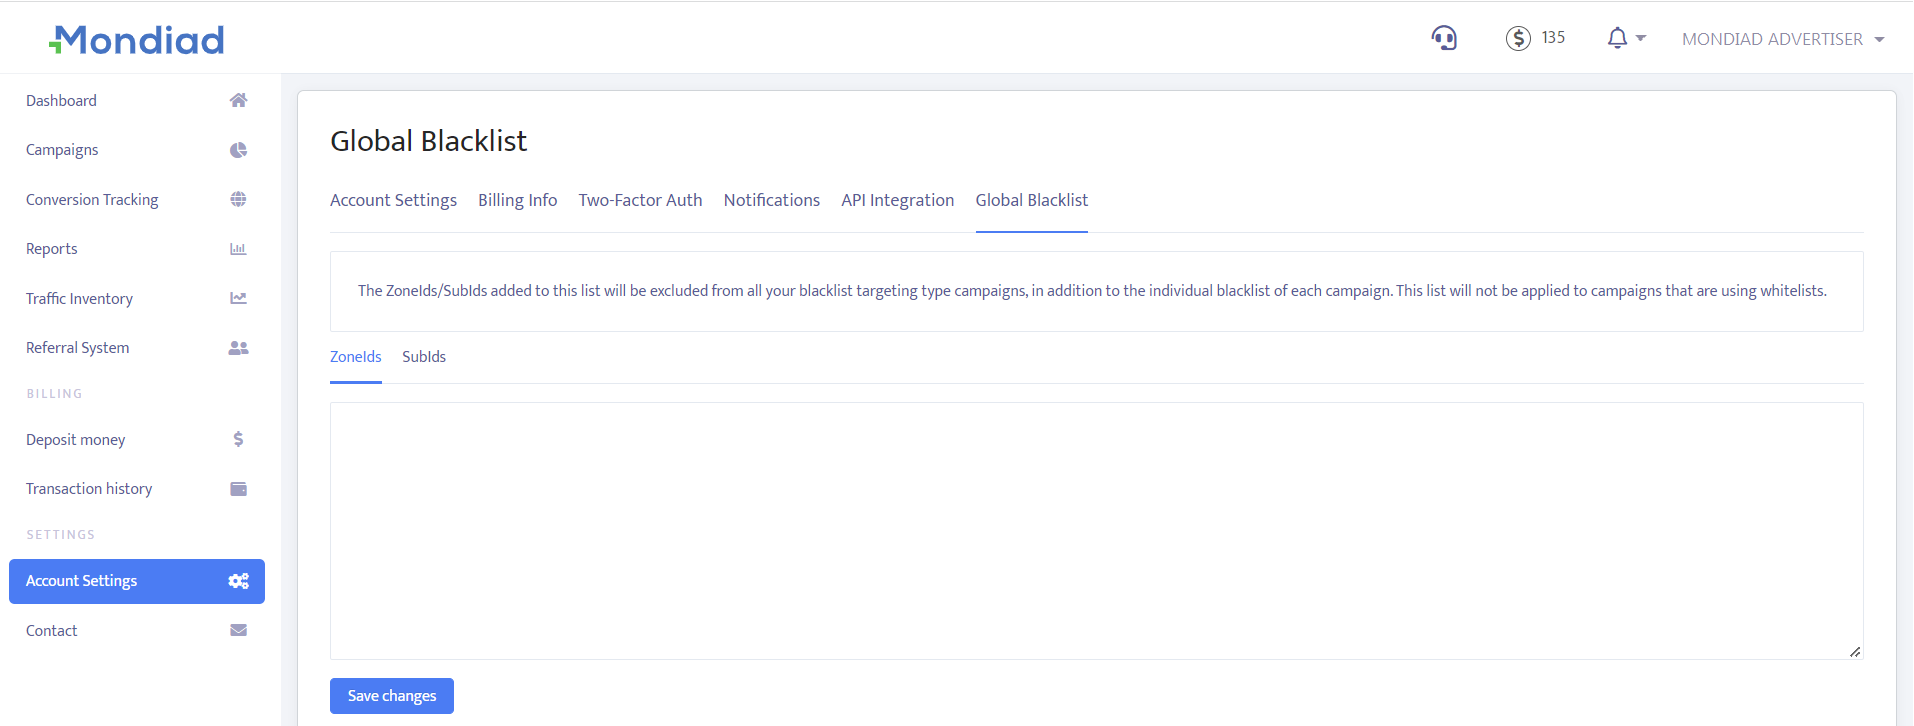Open Deposit money in sidebar

point(76,440)
